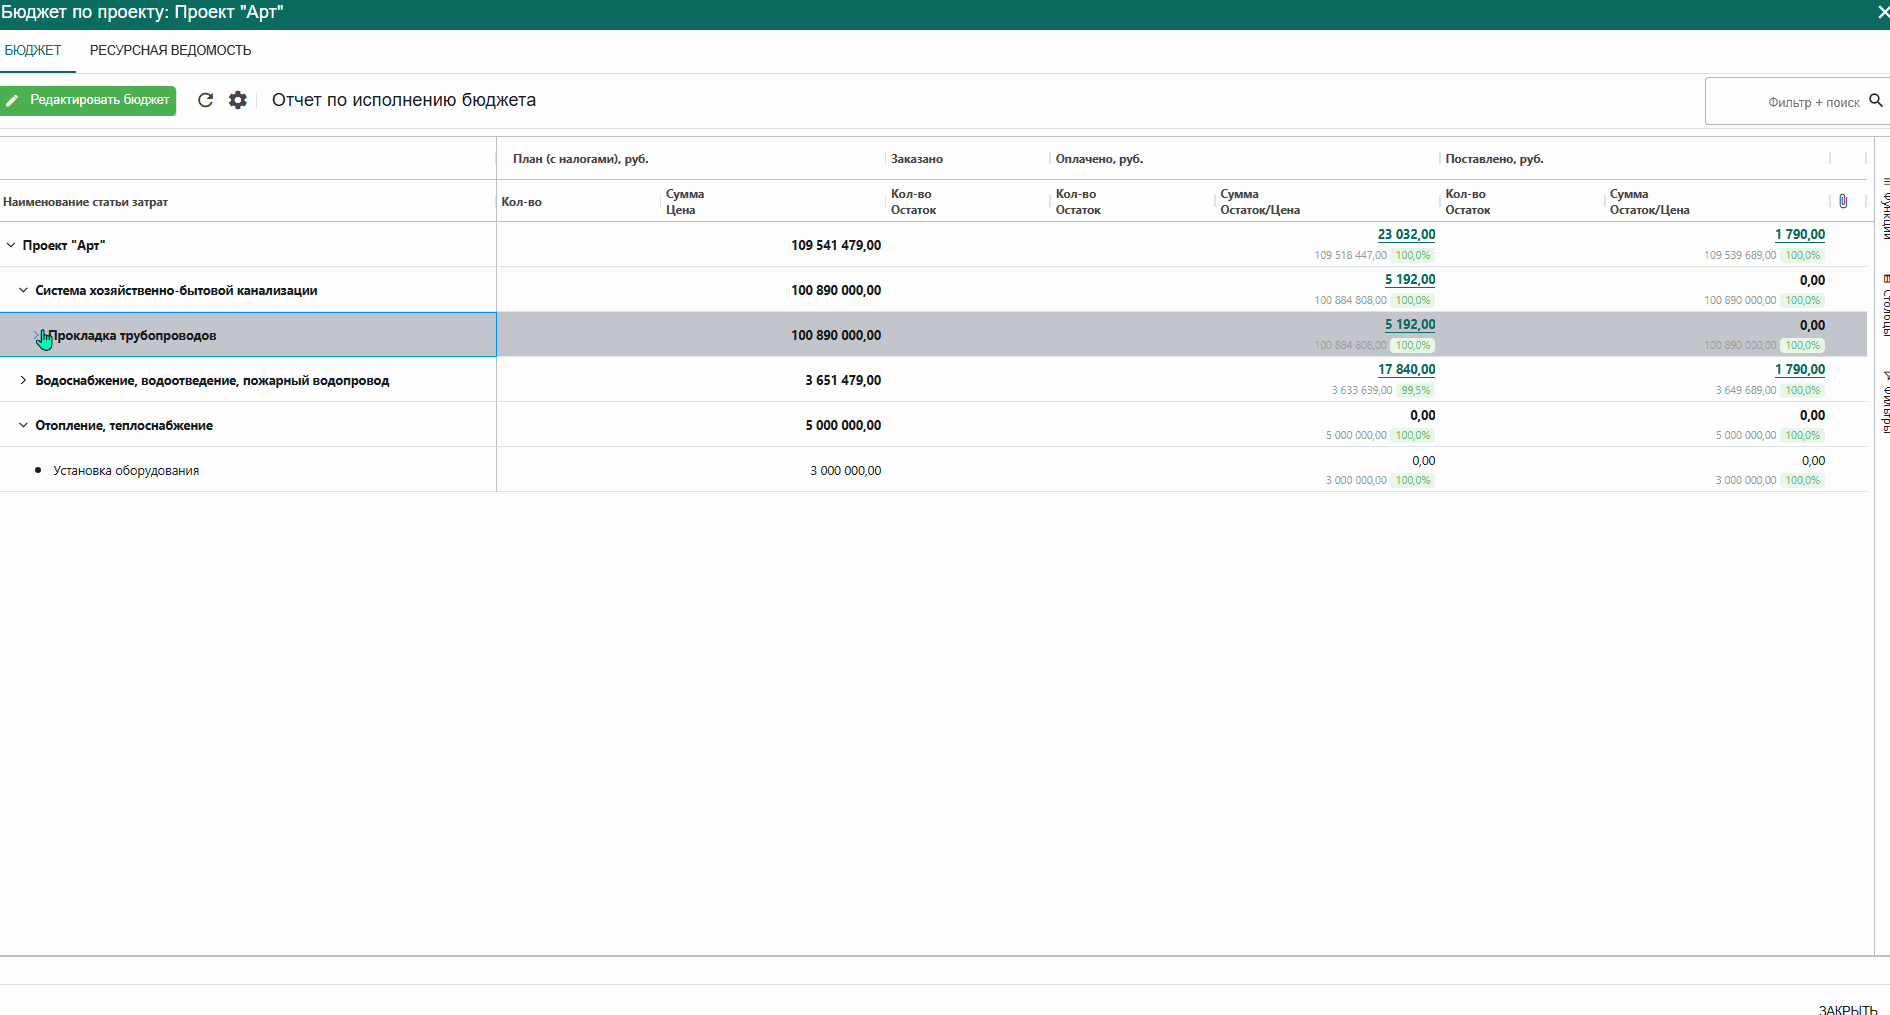This screenshot has height=1015, width=1890.
Task: Open the Фильтры side panel
Action: (1884, 400)
